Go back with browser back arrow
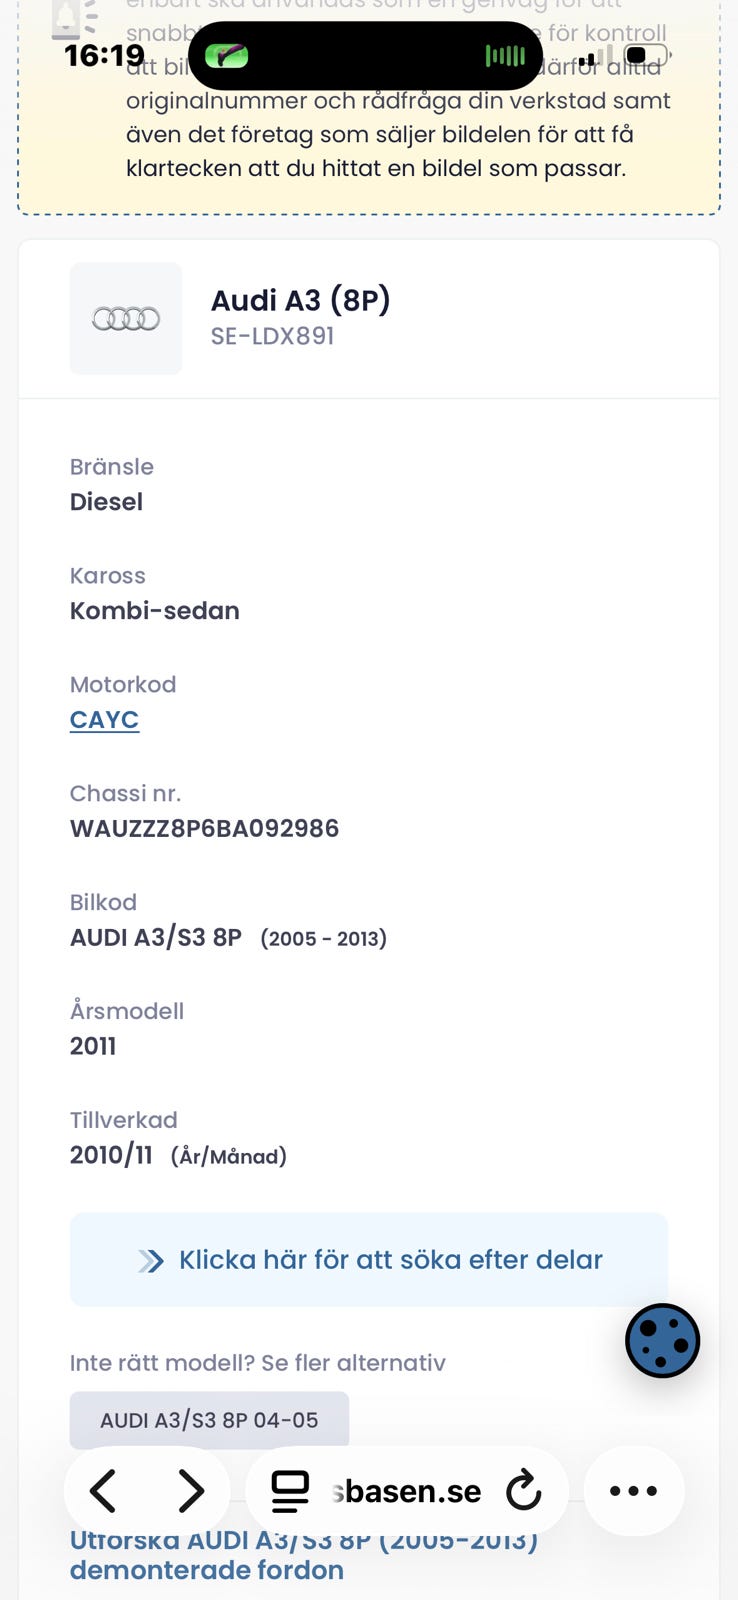 pos(104,1491)
